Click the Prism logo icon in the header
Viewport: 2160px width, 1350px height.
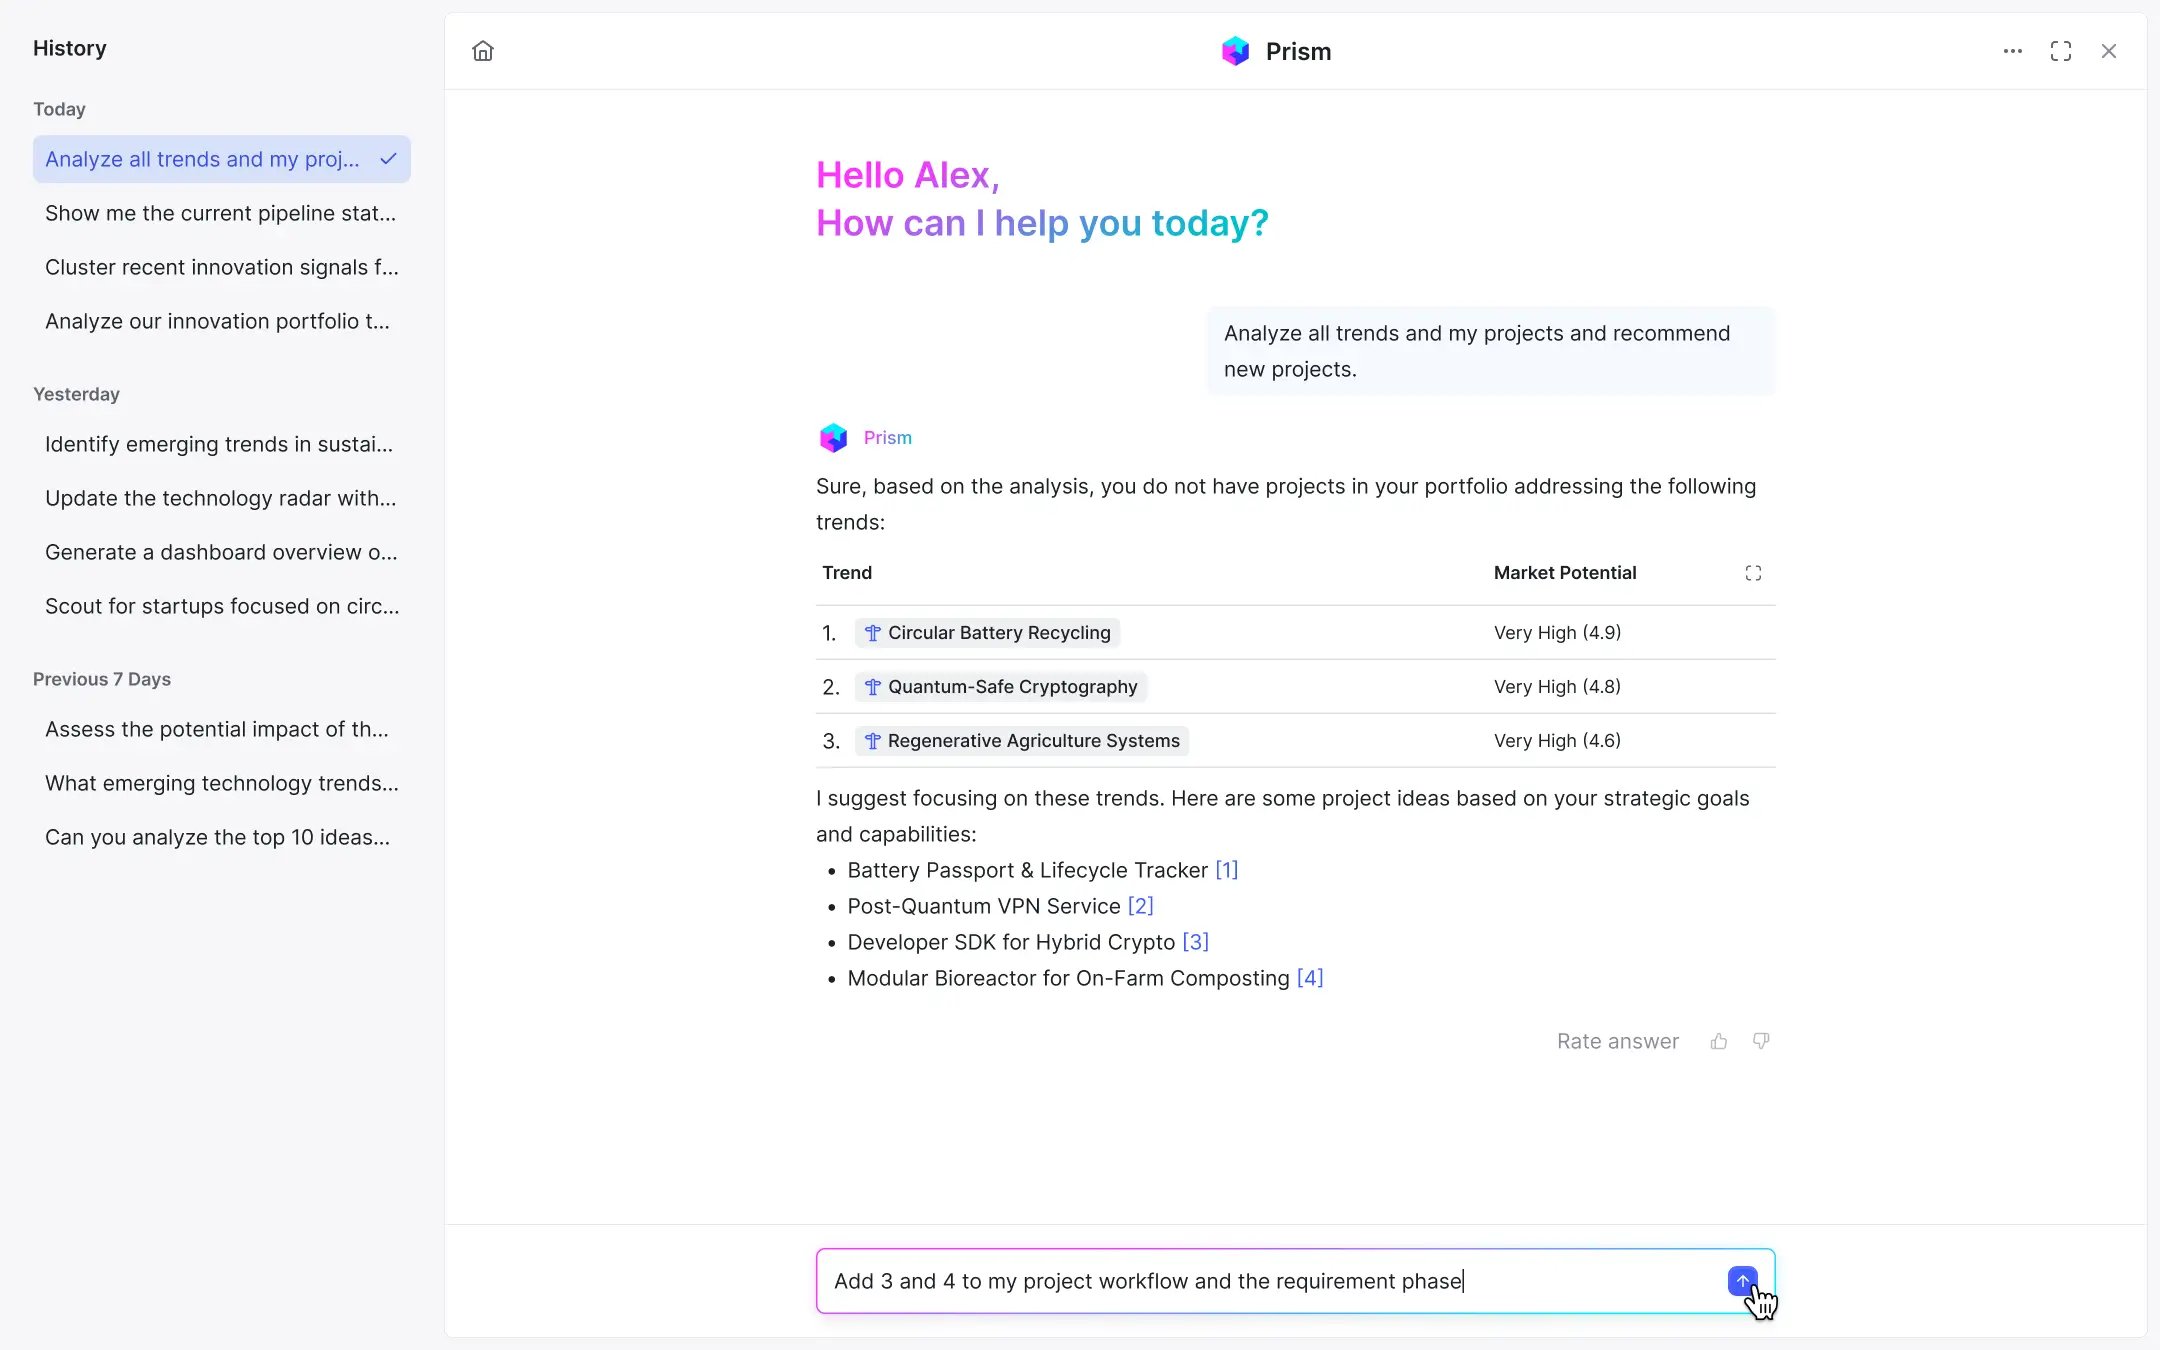(x=1236, y=50)
